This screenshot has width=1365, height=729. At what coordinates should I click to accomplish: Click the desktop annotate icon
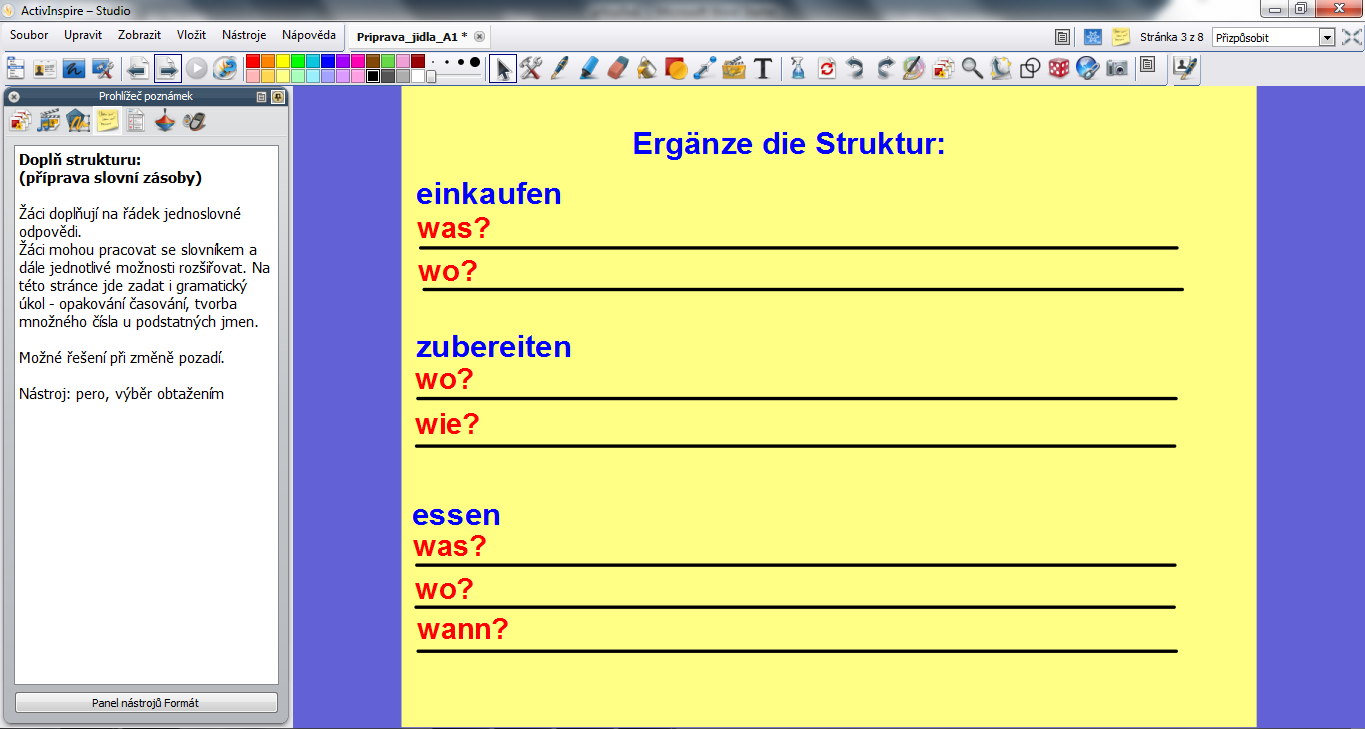pos(74,68)
